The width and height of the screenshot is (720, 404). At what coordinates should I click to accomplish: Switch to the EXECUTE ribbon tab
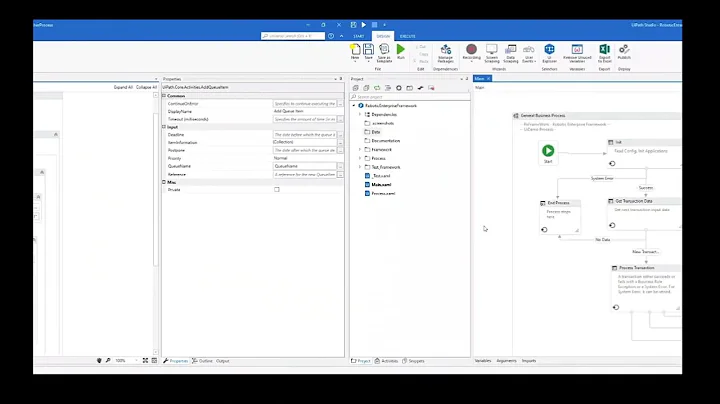click(x=407, y=36)
